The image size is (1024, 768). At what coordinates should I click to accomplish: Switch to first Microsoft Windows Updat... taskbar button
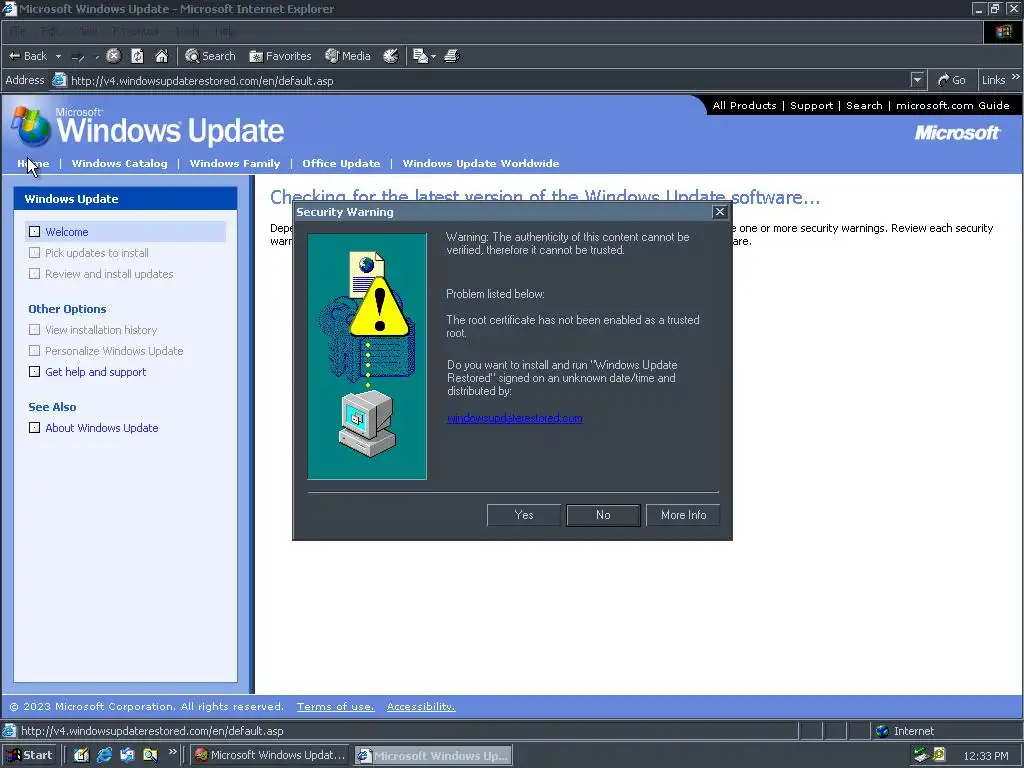(x=270, y=755)
